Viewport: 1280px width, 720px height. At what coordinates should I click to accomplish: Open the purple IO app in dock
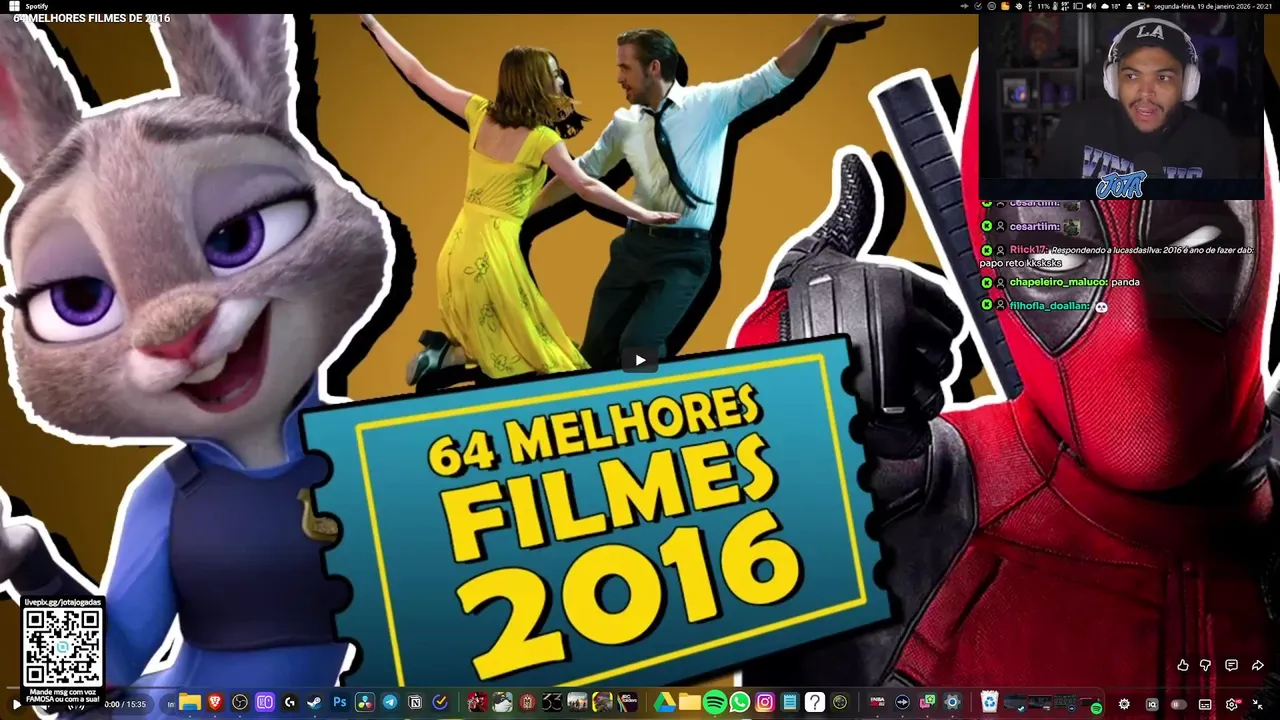(265, 702)
